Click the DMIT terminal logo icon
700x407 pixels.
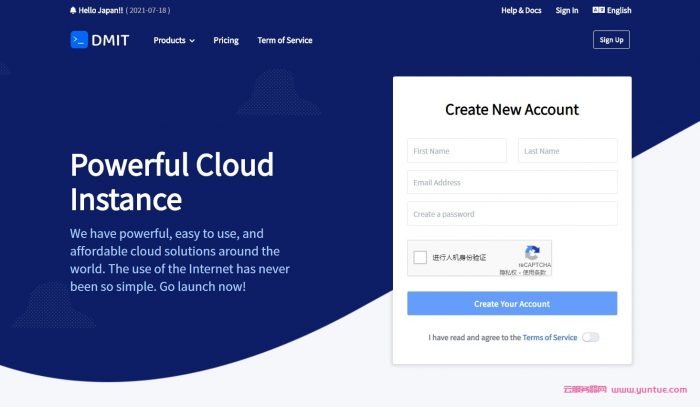(80, 40)
